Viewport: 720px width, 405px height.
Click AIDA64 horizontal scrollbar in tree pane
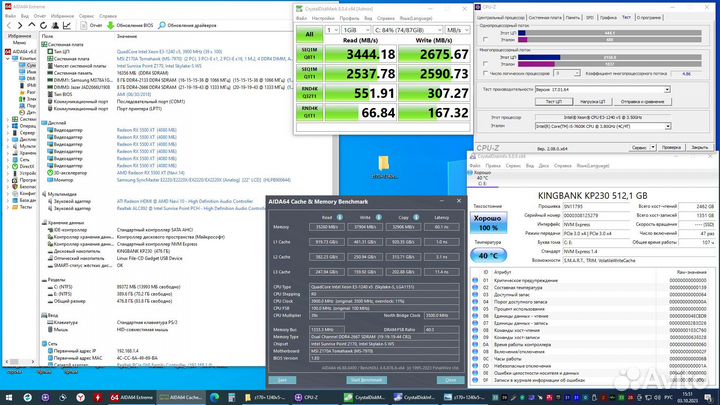coord(20,362)
